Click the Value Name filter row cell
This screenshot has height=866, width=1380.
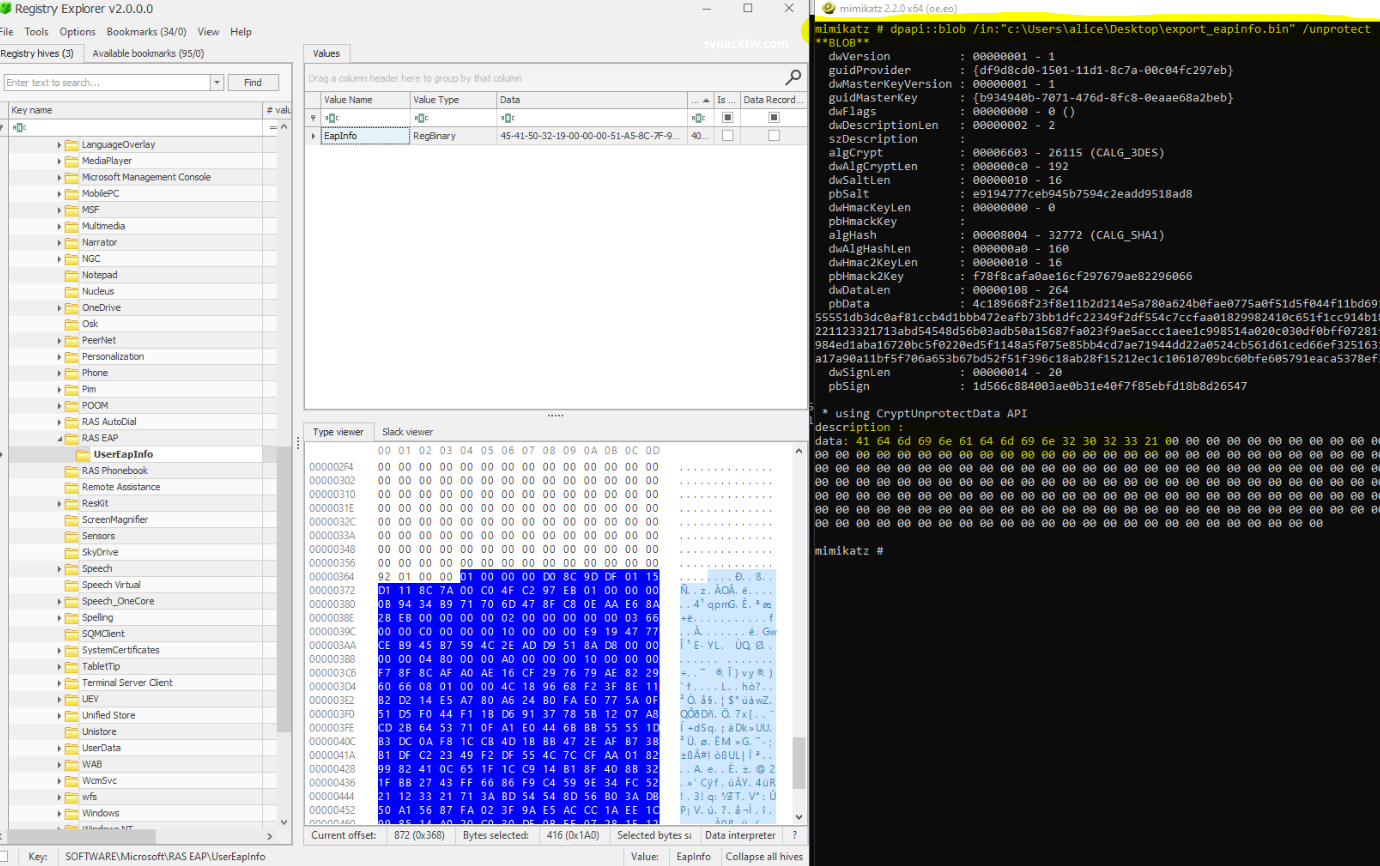(x=365, y=117)
